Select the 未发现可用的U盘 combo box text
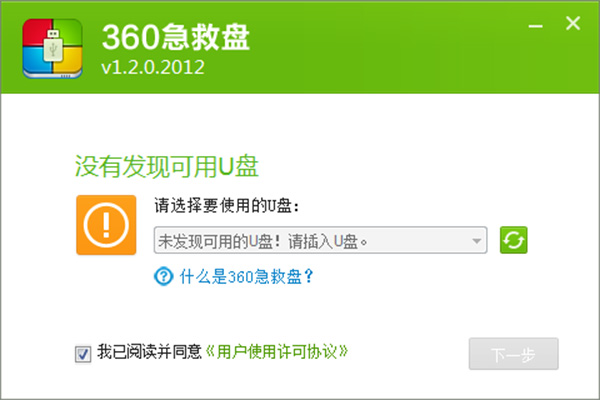The image size is (600, 400). coord(263,242)
